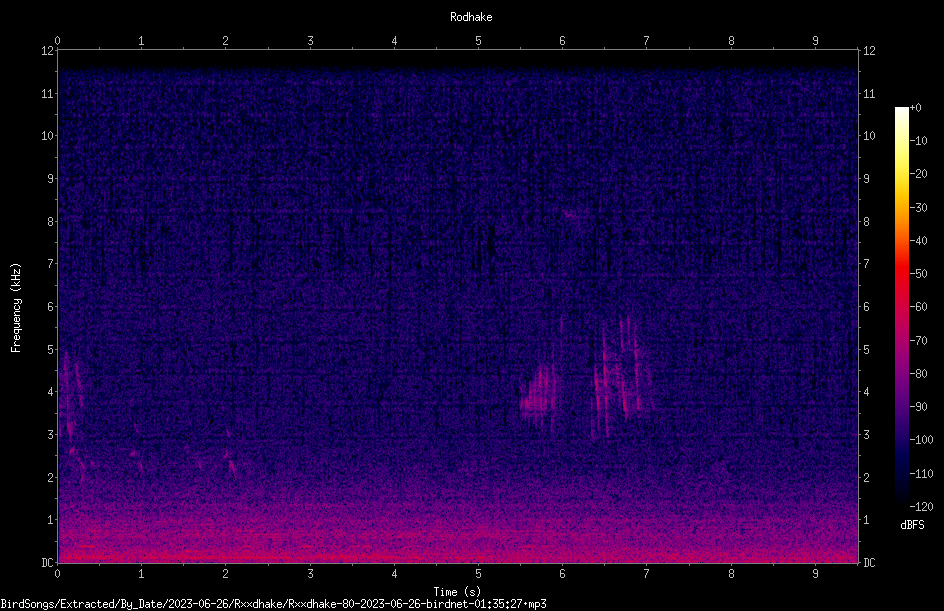Click the '3' tick on bottom time axis
944x611 pixels.
tap(310, 574)
